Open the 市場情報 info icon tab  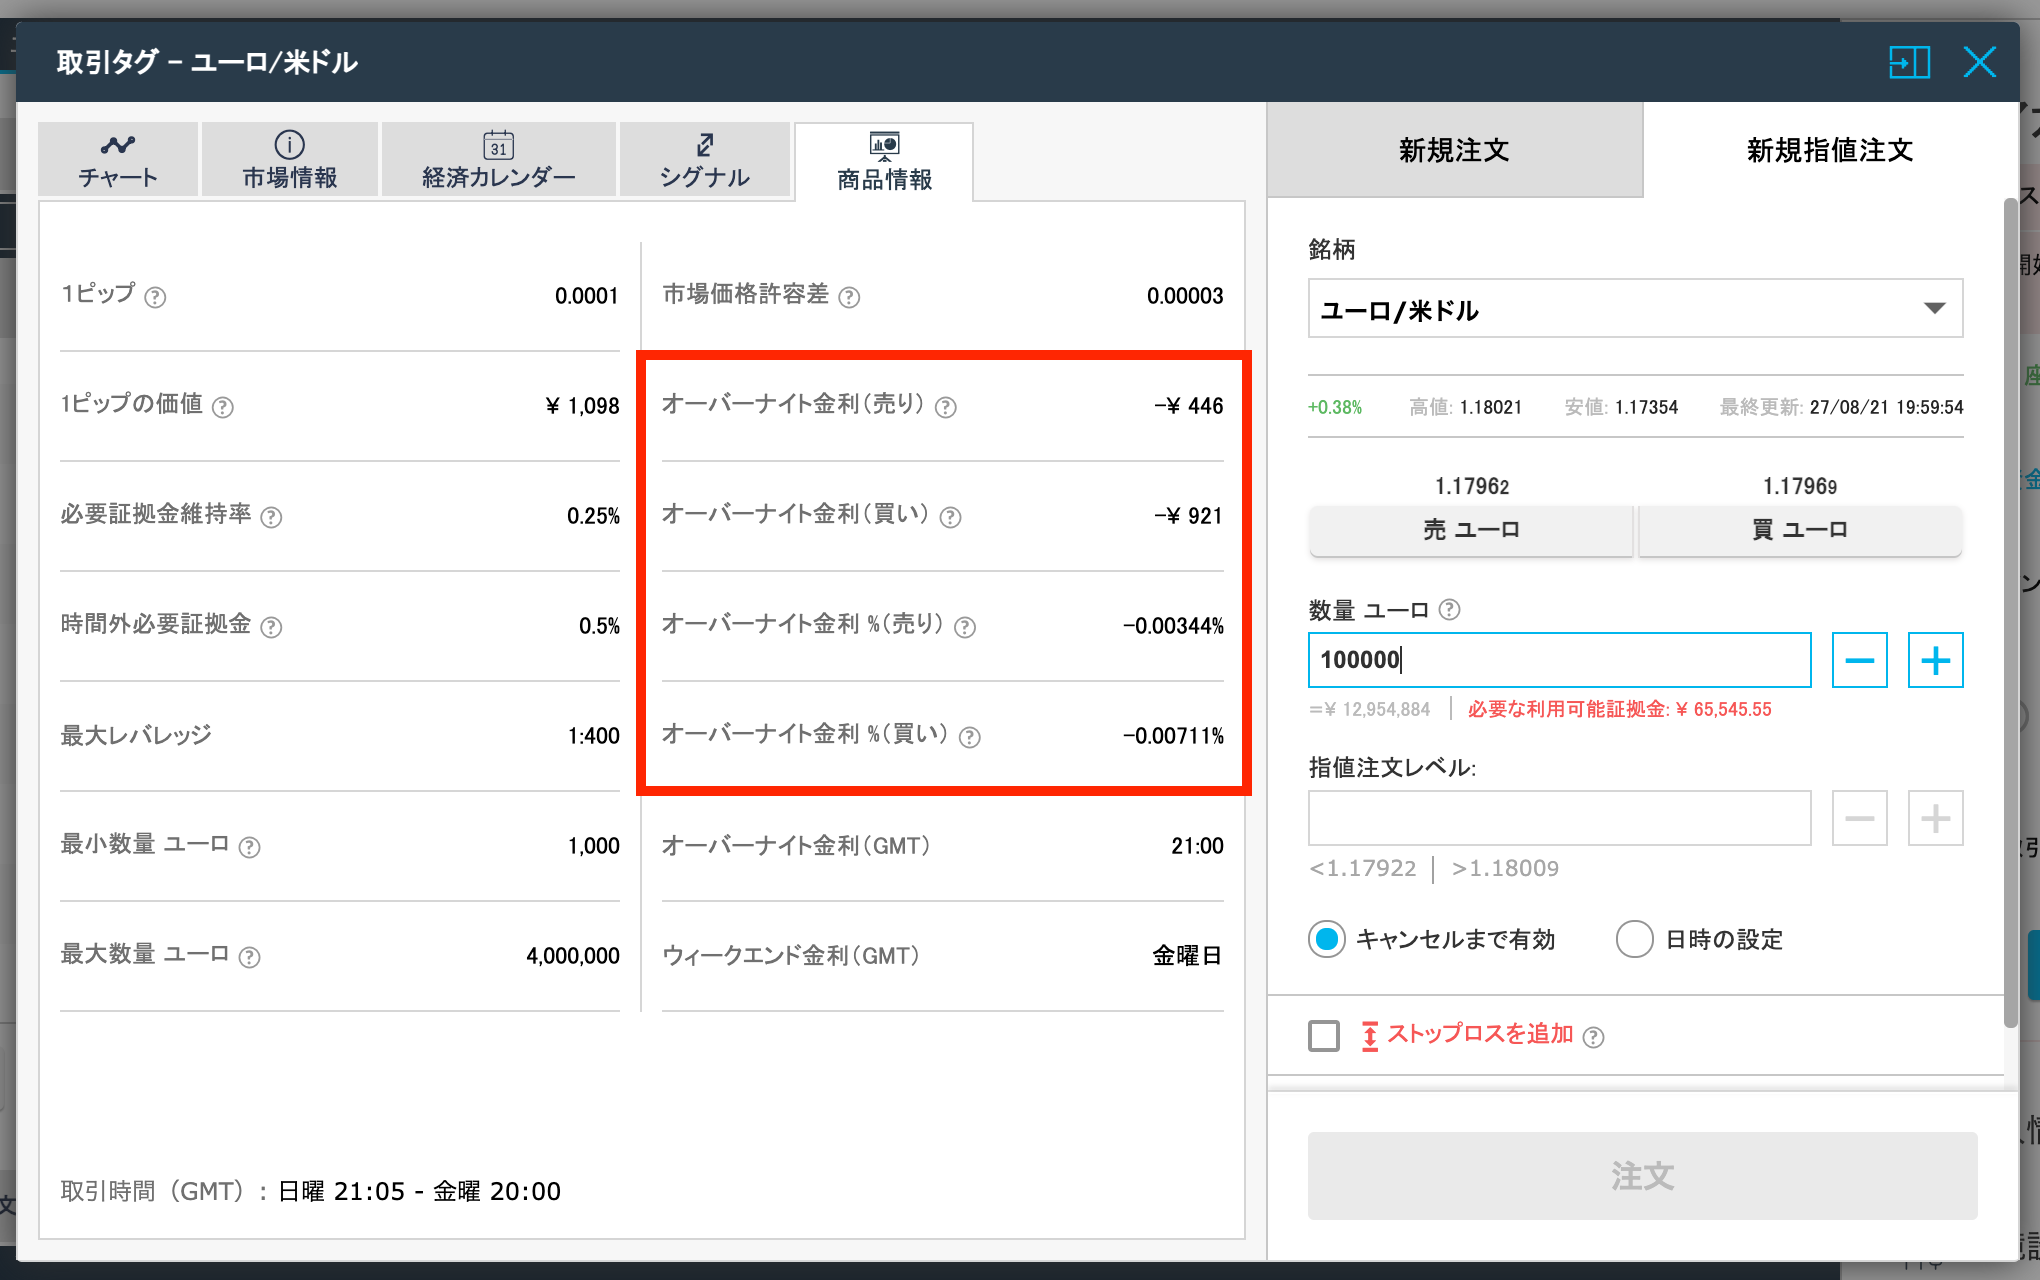(289, 144)
